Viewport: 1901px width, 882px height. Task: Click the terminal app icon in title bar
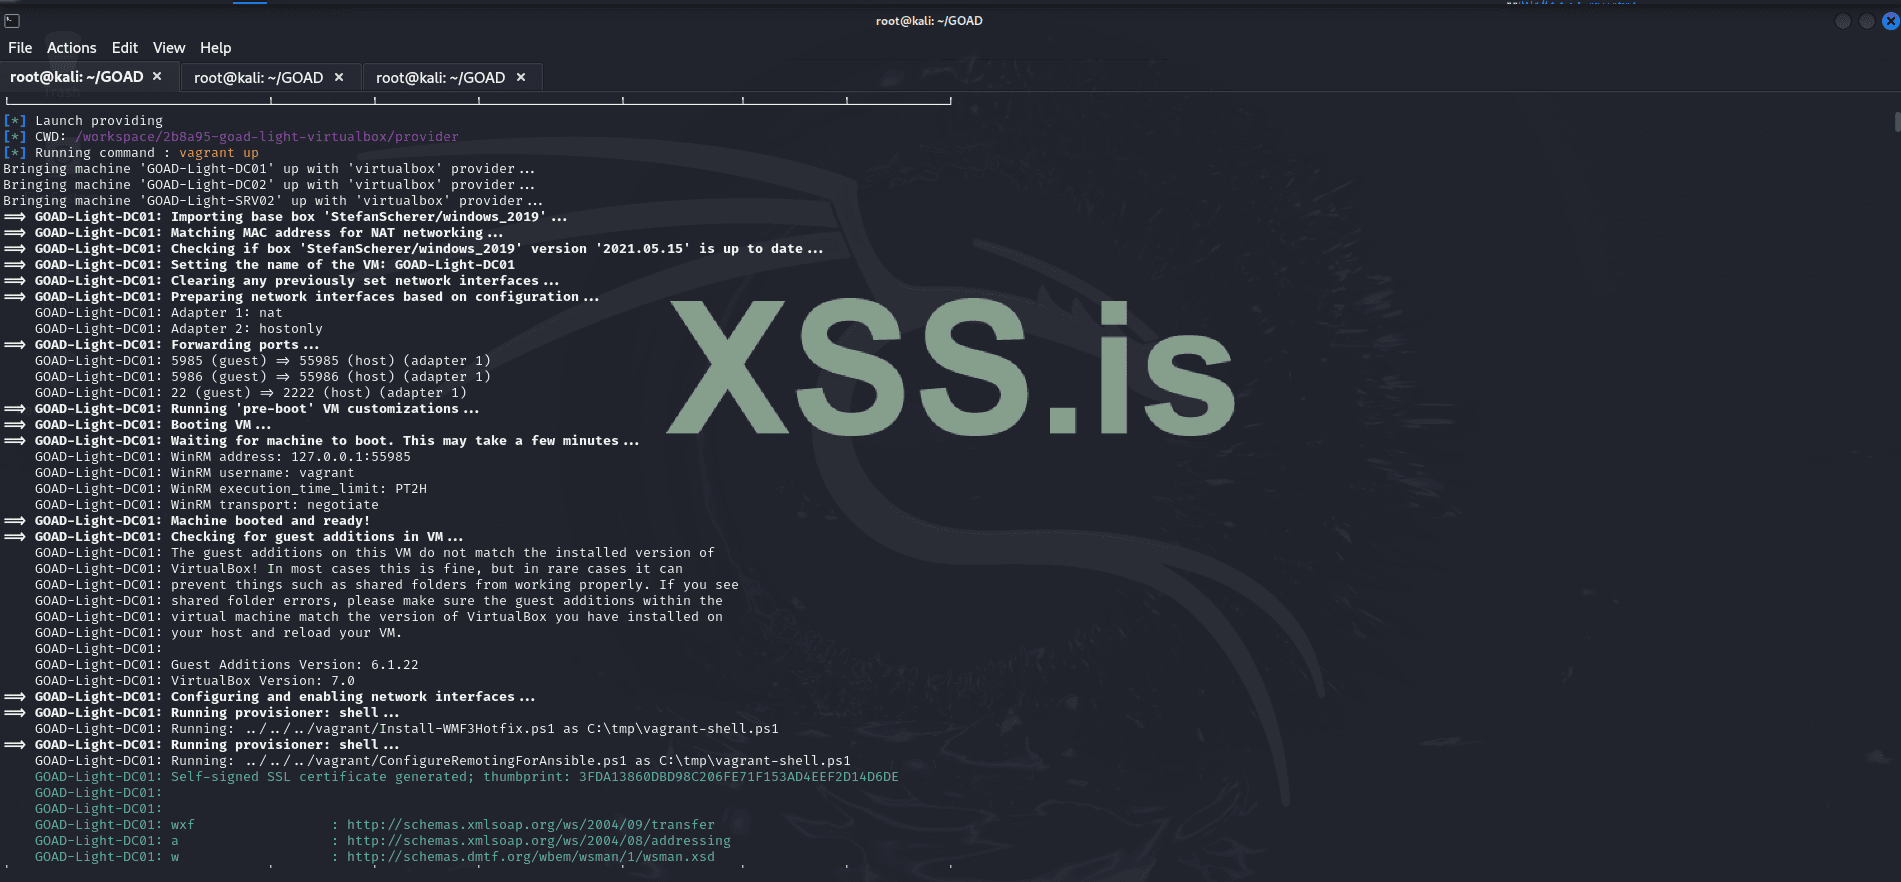[x=12, y=21]
